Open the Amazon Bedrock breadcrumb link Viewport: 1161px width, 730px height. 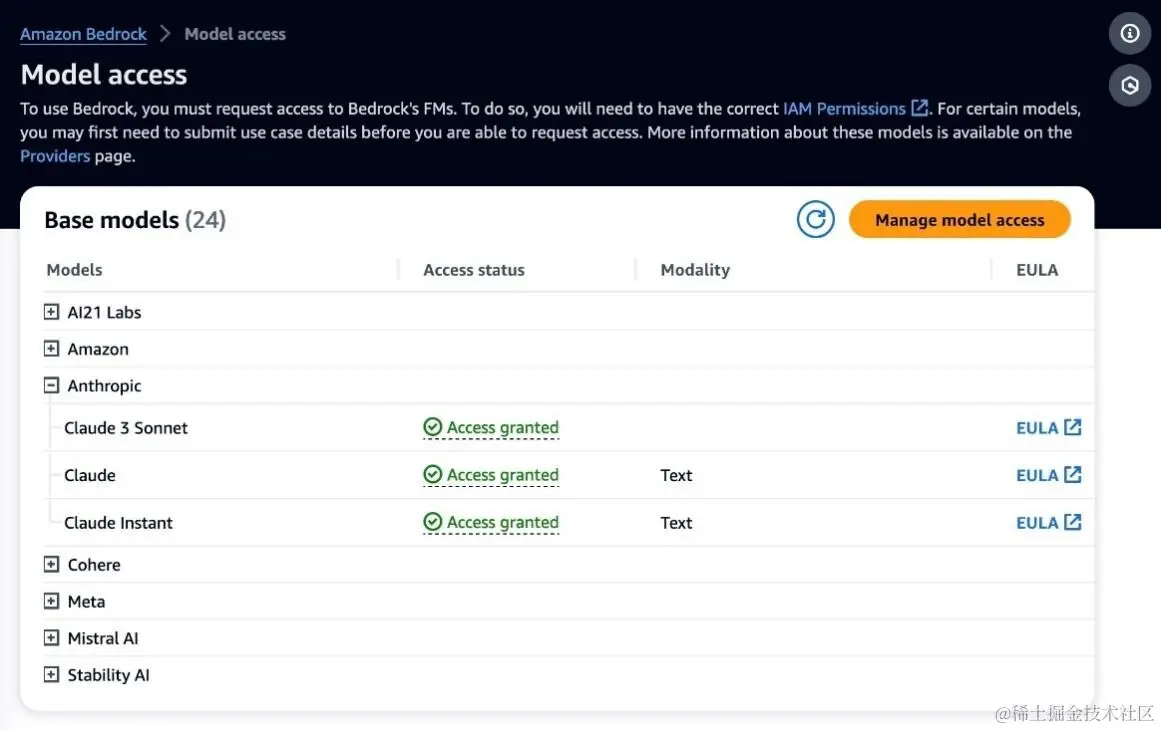pos(83,34)
